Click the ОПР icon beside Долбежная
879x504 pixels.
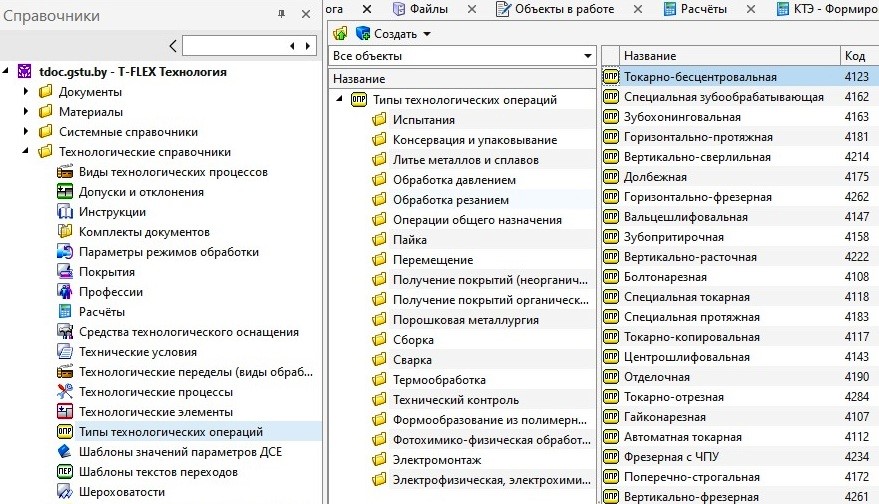(x=610, y=177)
